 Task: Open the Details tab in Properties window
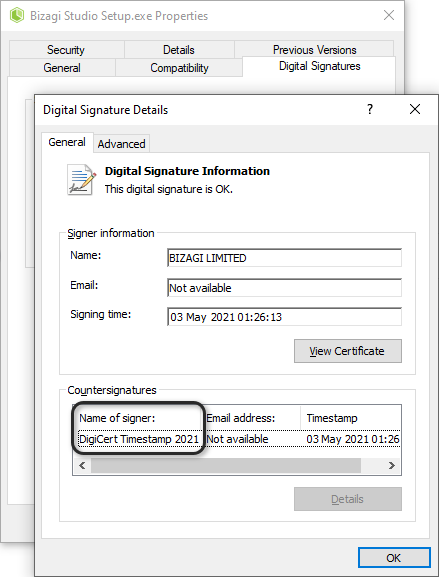[x=179, y=50]
